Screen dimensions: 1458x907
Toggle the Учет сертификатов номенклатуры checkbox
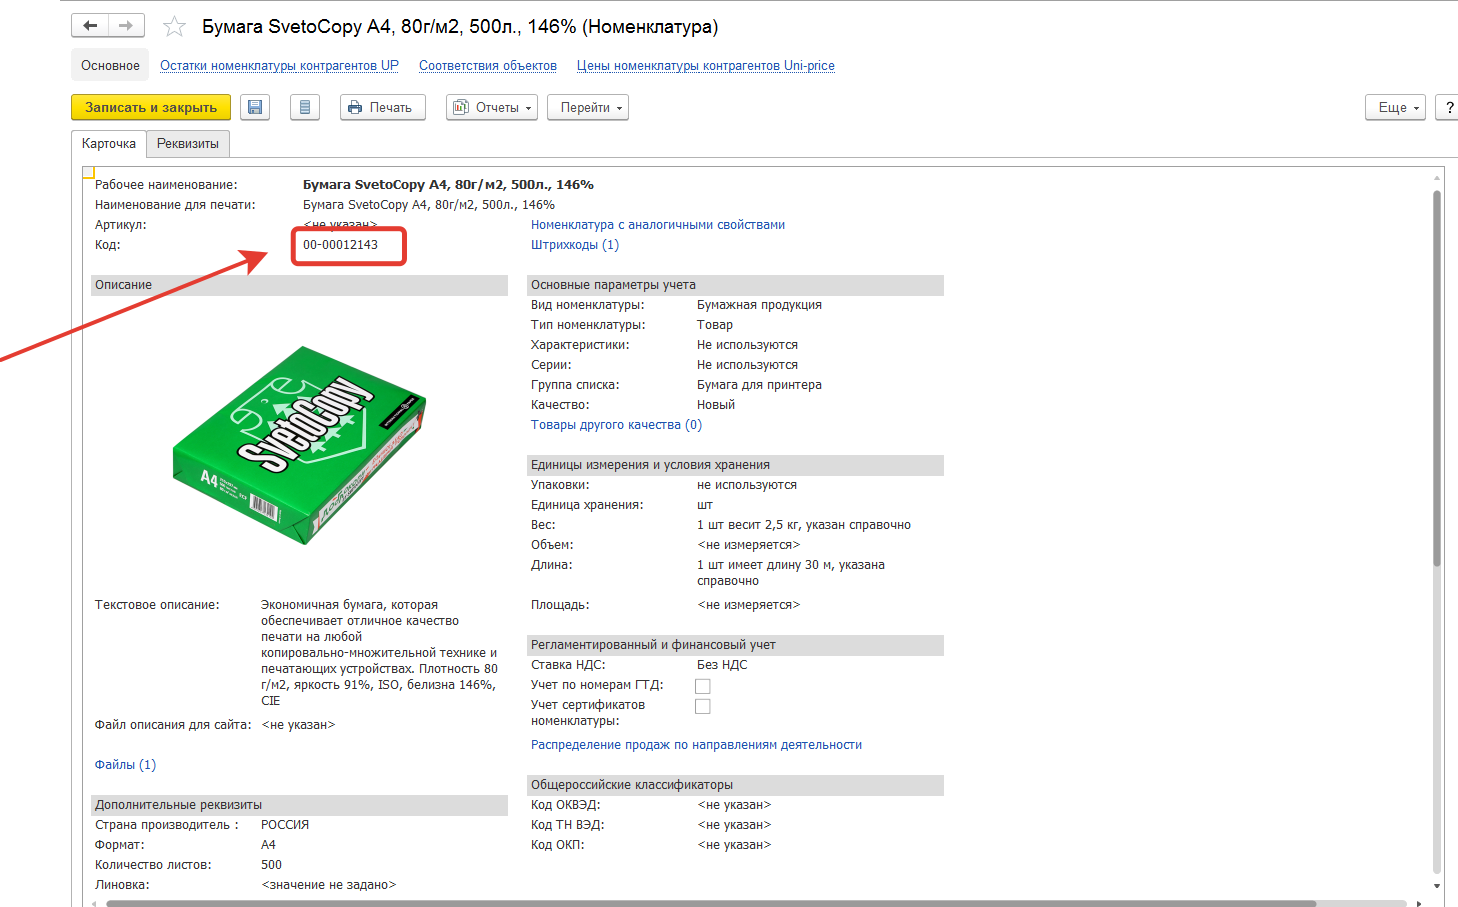tap(703, 706)
